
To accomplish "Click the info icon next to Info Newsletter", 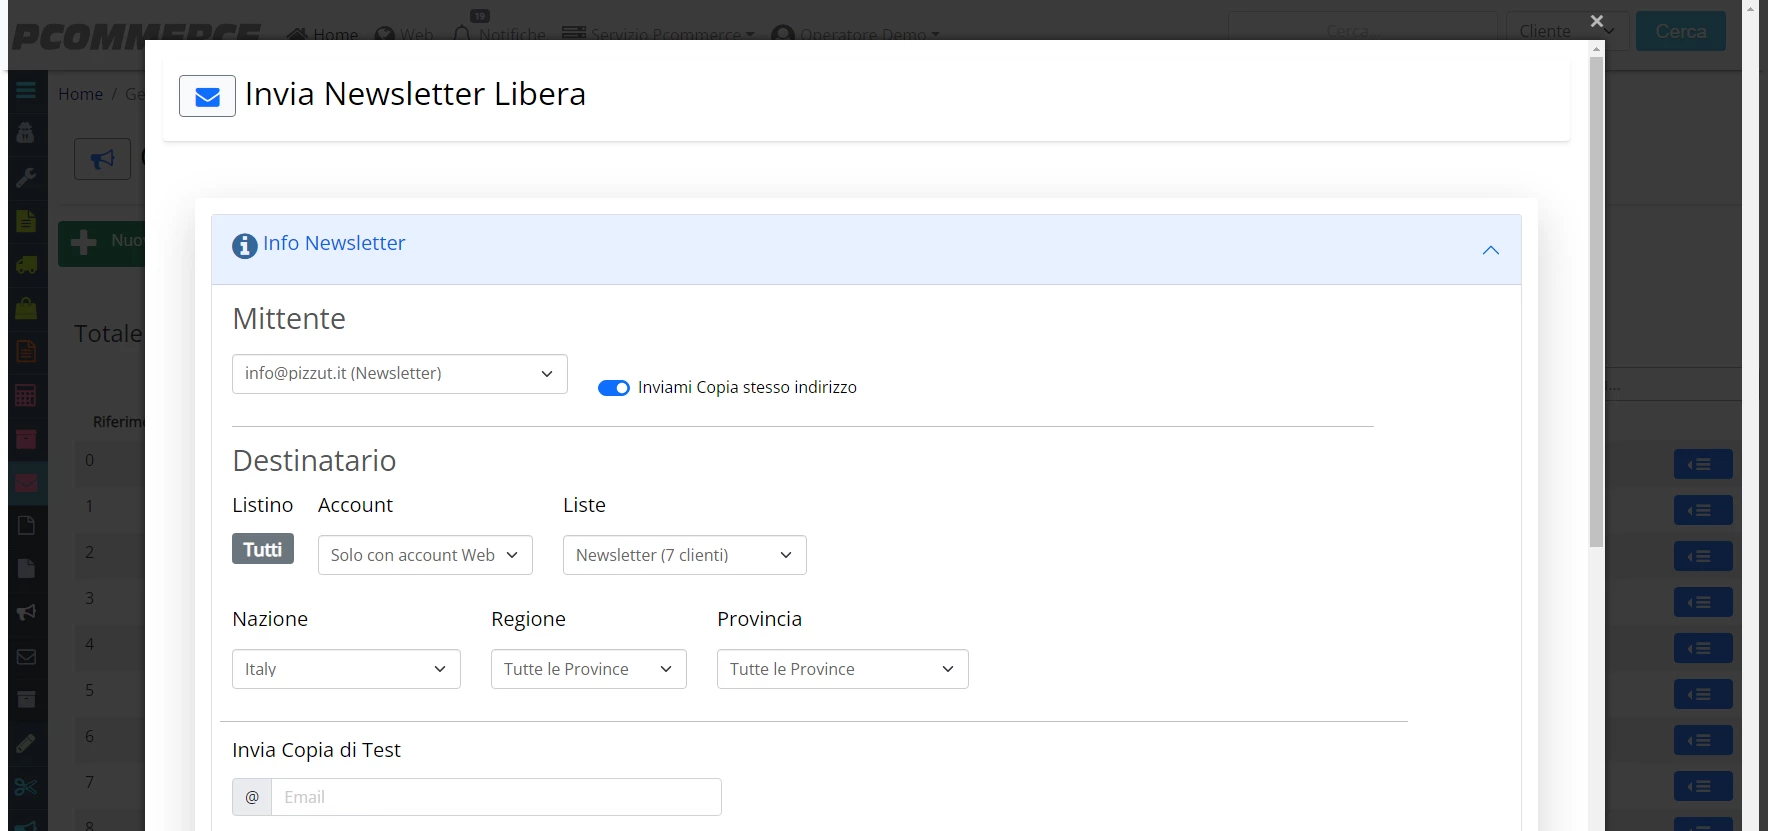I will pyautogui.click(x=245, y=245).
